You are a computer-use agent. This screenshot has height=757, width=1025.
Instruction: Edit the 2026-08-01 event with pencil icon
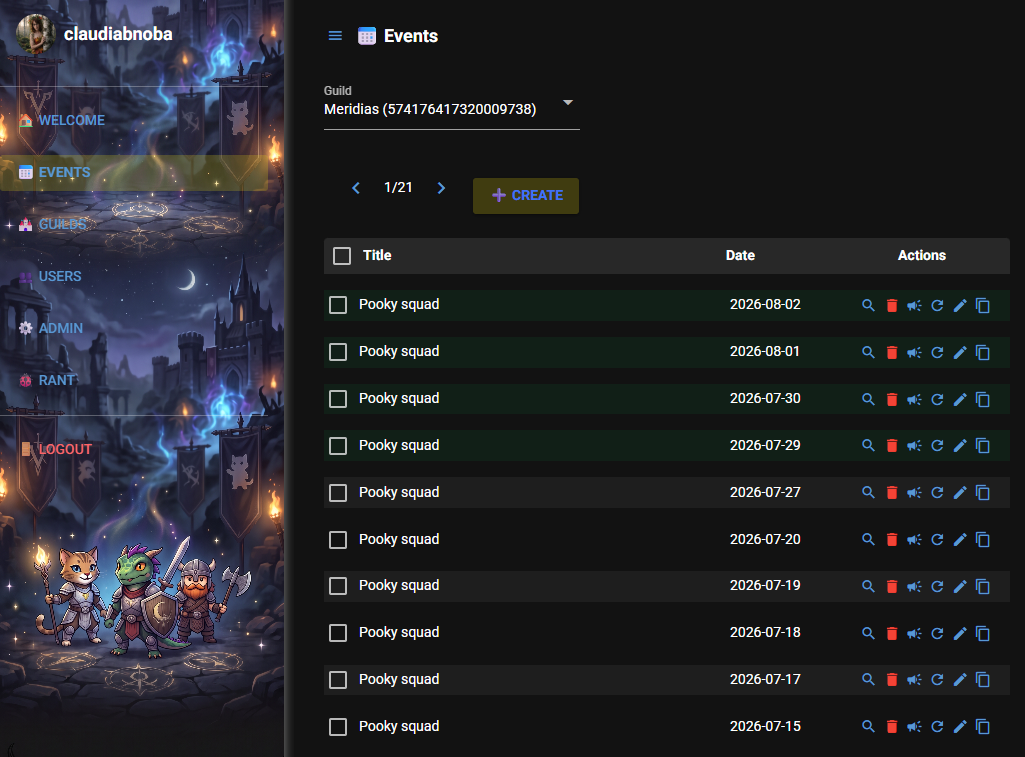(x=960, y=352)
